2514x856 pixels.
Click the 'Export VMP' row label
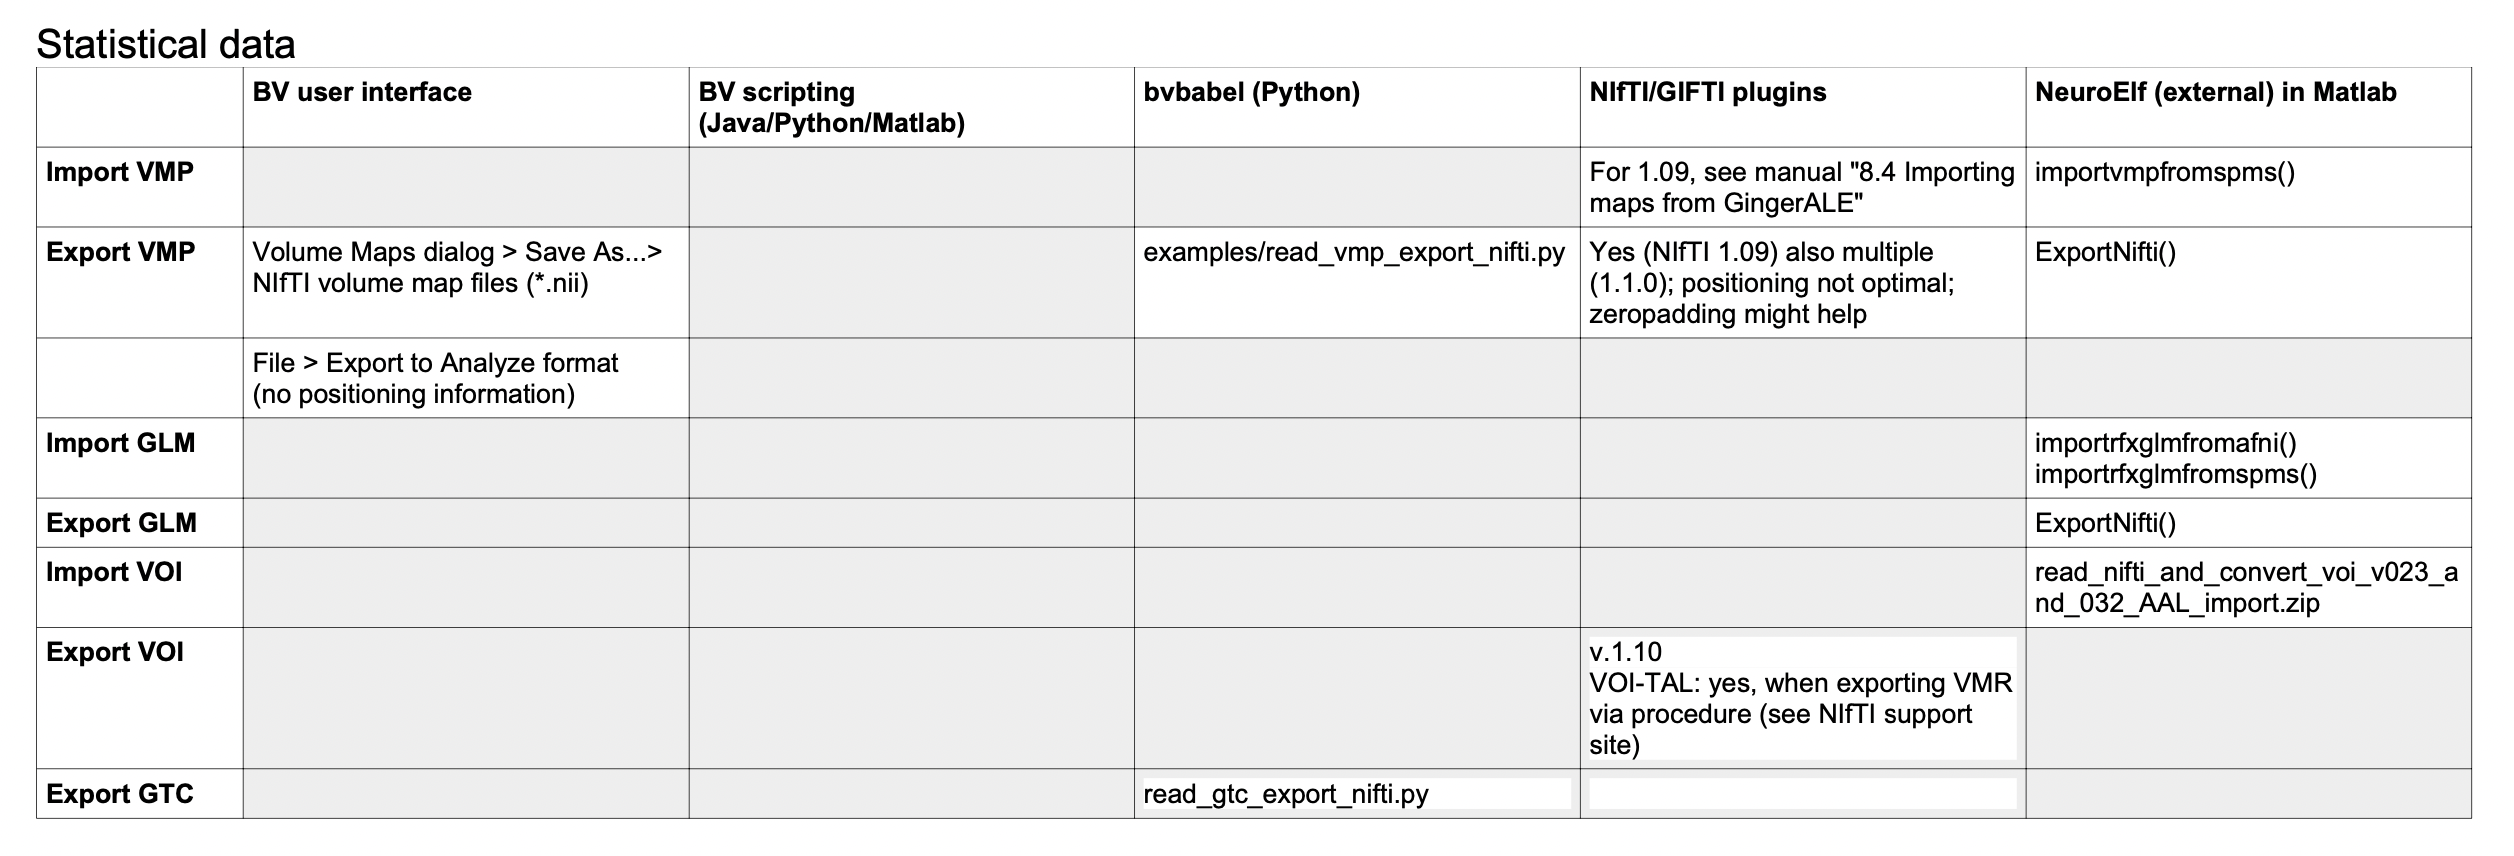[x=120, y=252]
